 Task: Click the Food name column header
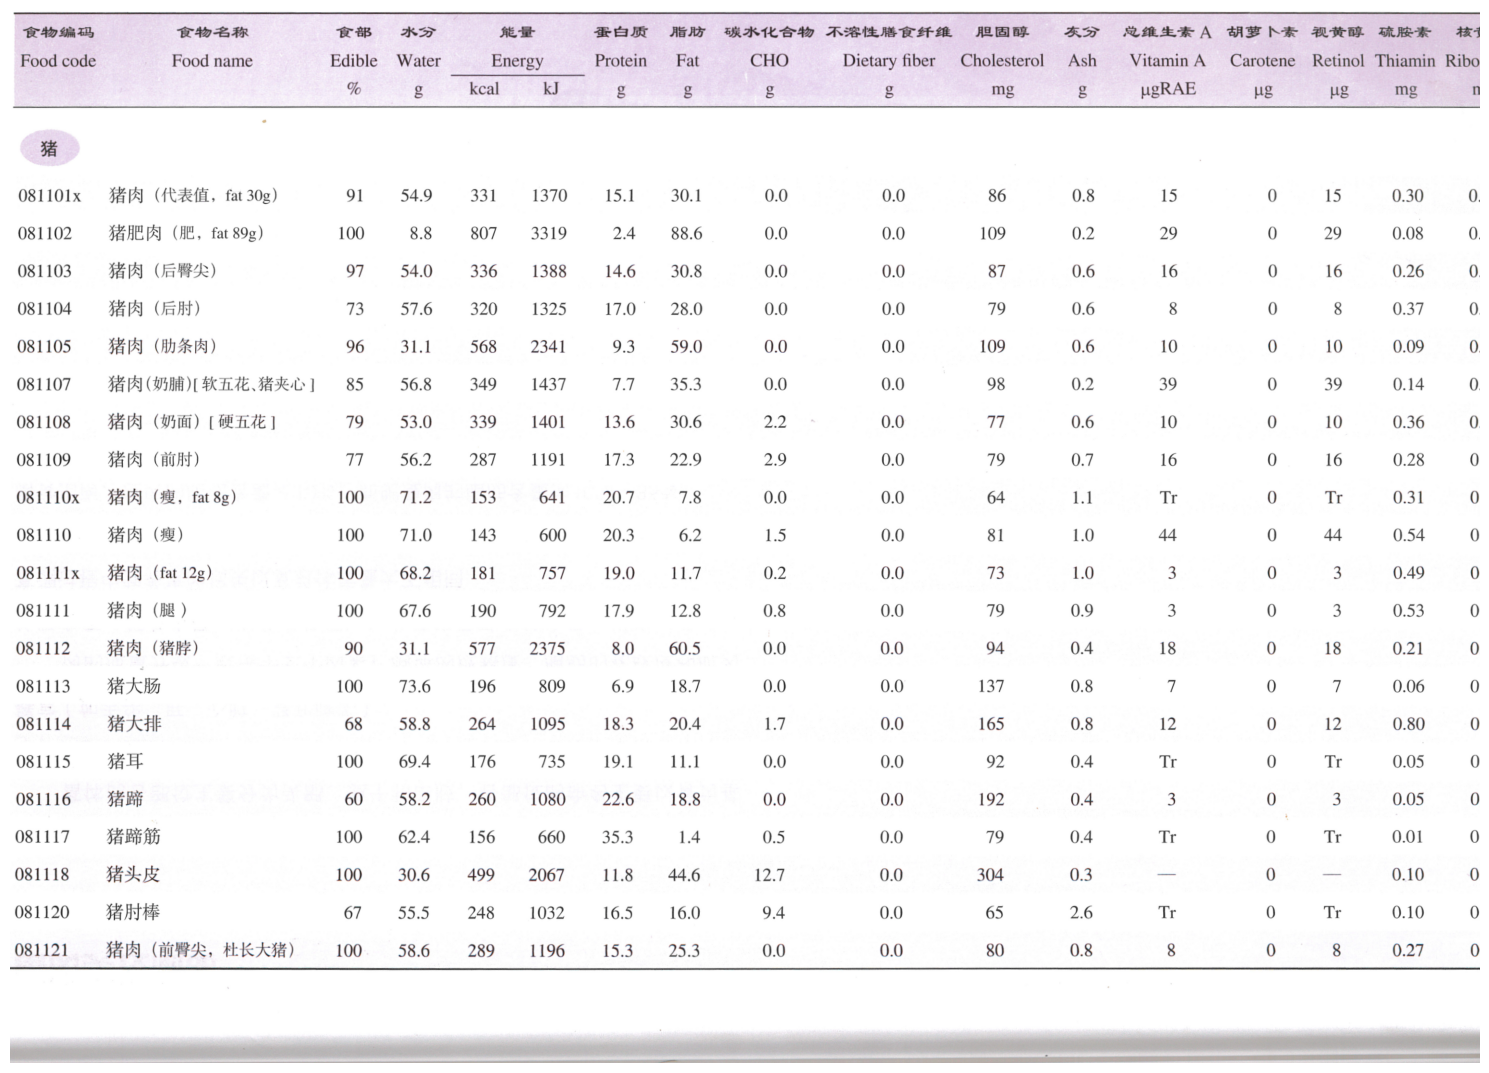[x=212, y=60]
